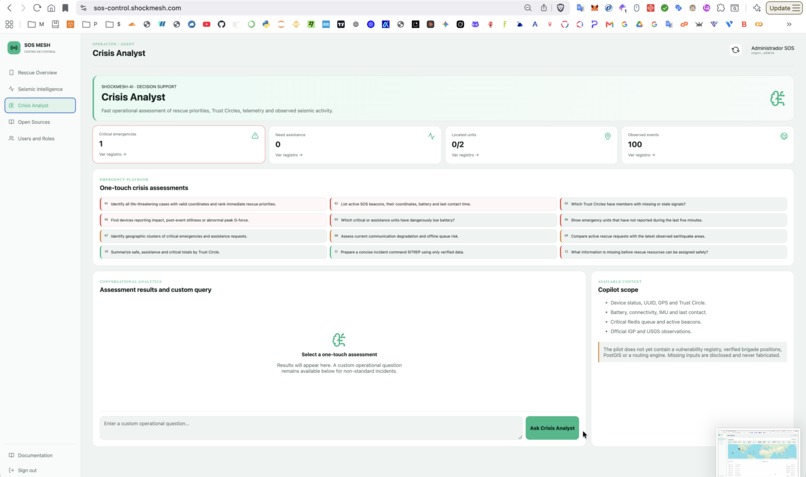
Task: Click Ask Crisis Analyst button
Action: point(552,428)
